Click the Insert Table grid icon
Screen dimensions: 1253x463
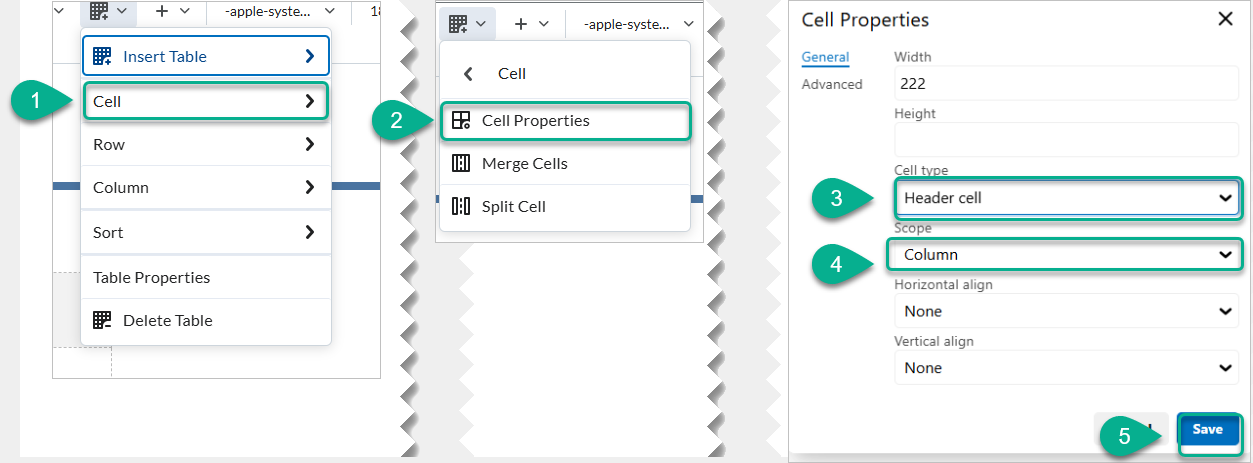coord(102,57)
